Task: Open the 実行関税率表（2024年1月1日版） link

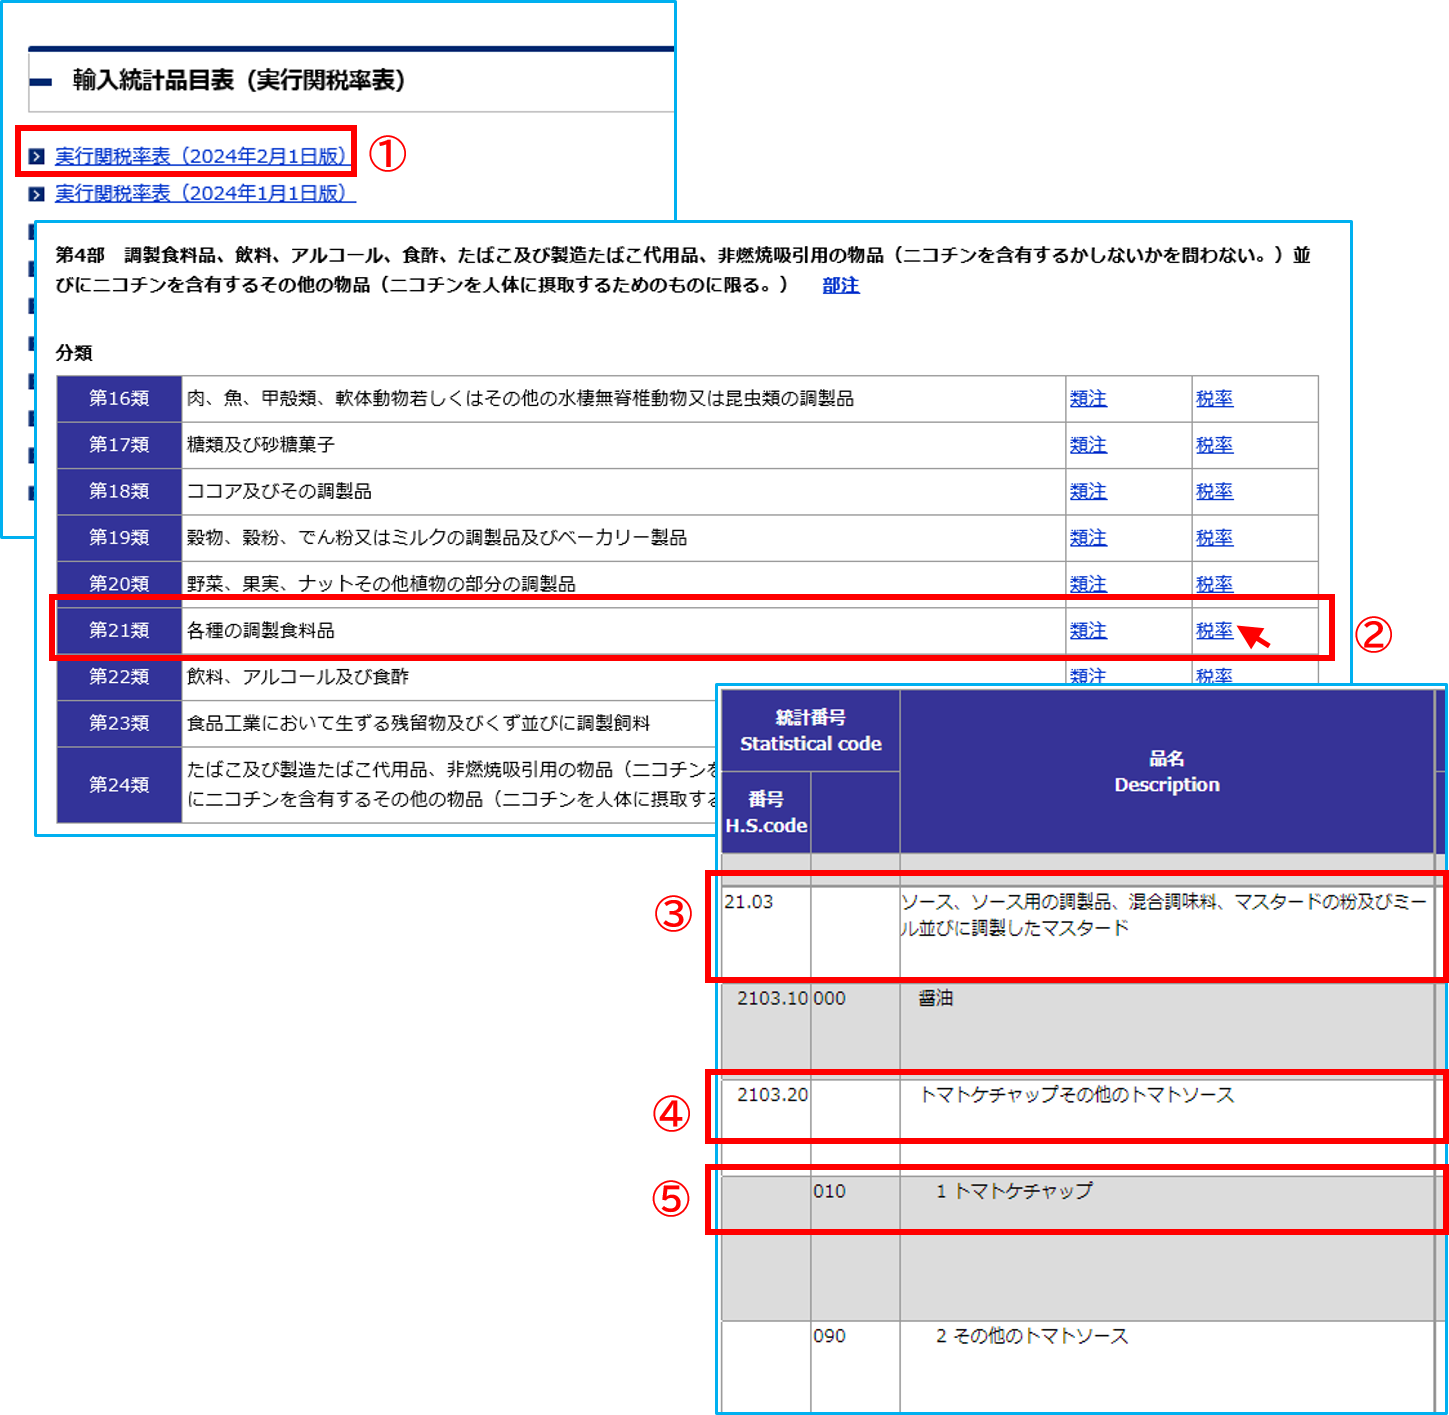Action: [200, 193]
